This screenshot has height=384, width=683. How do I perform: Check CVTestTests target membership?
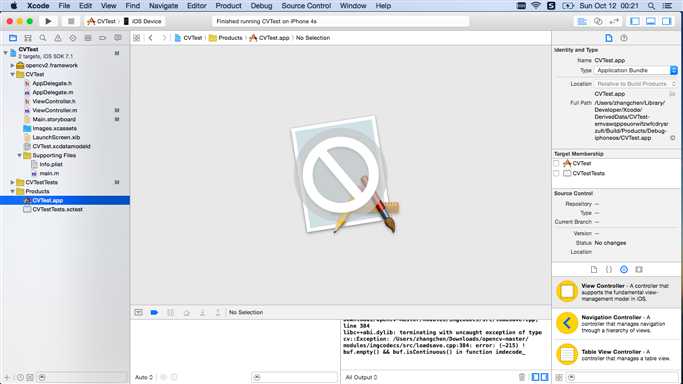point(556,173)
